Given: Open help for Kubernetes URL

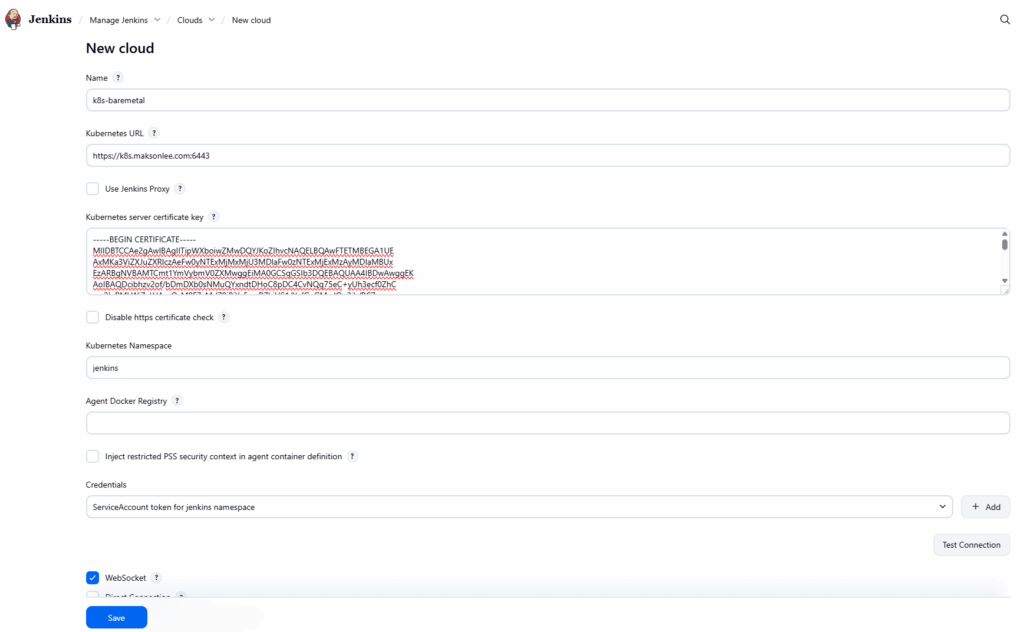Looking at the screenshot, I should pyautogui.click(x=154, y=133).
